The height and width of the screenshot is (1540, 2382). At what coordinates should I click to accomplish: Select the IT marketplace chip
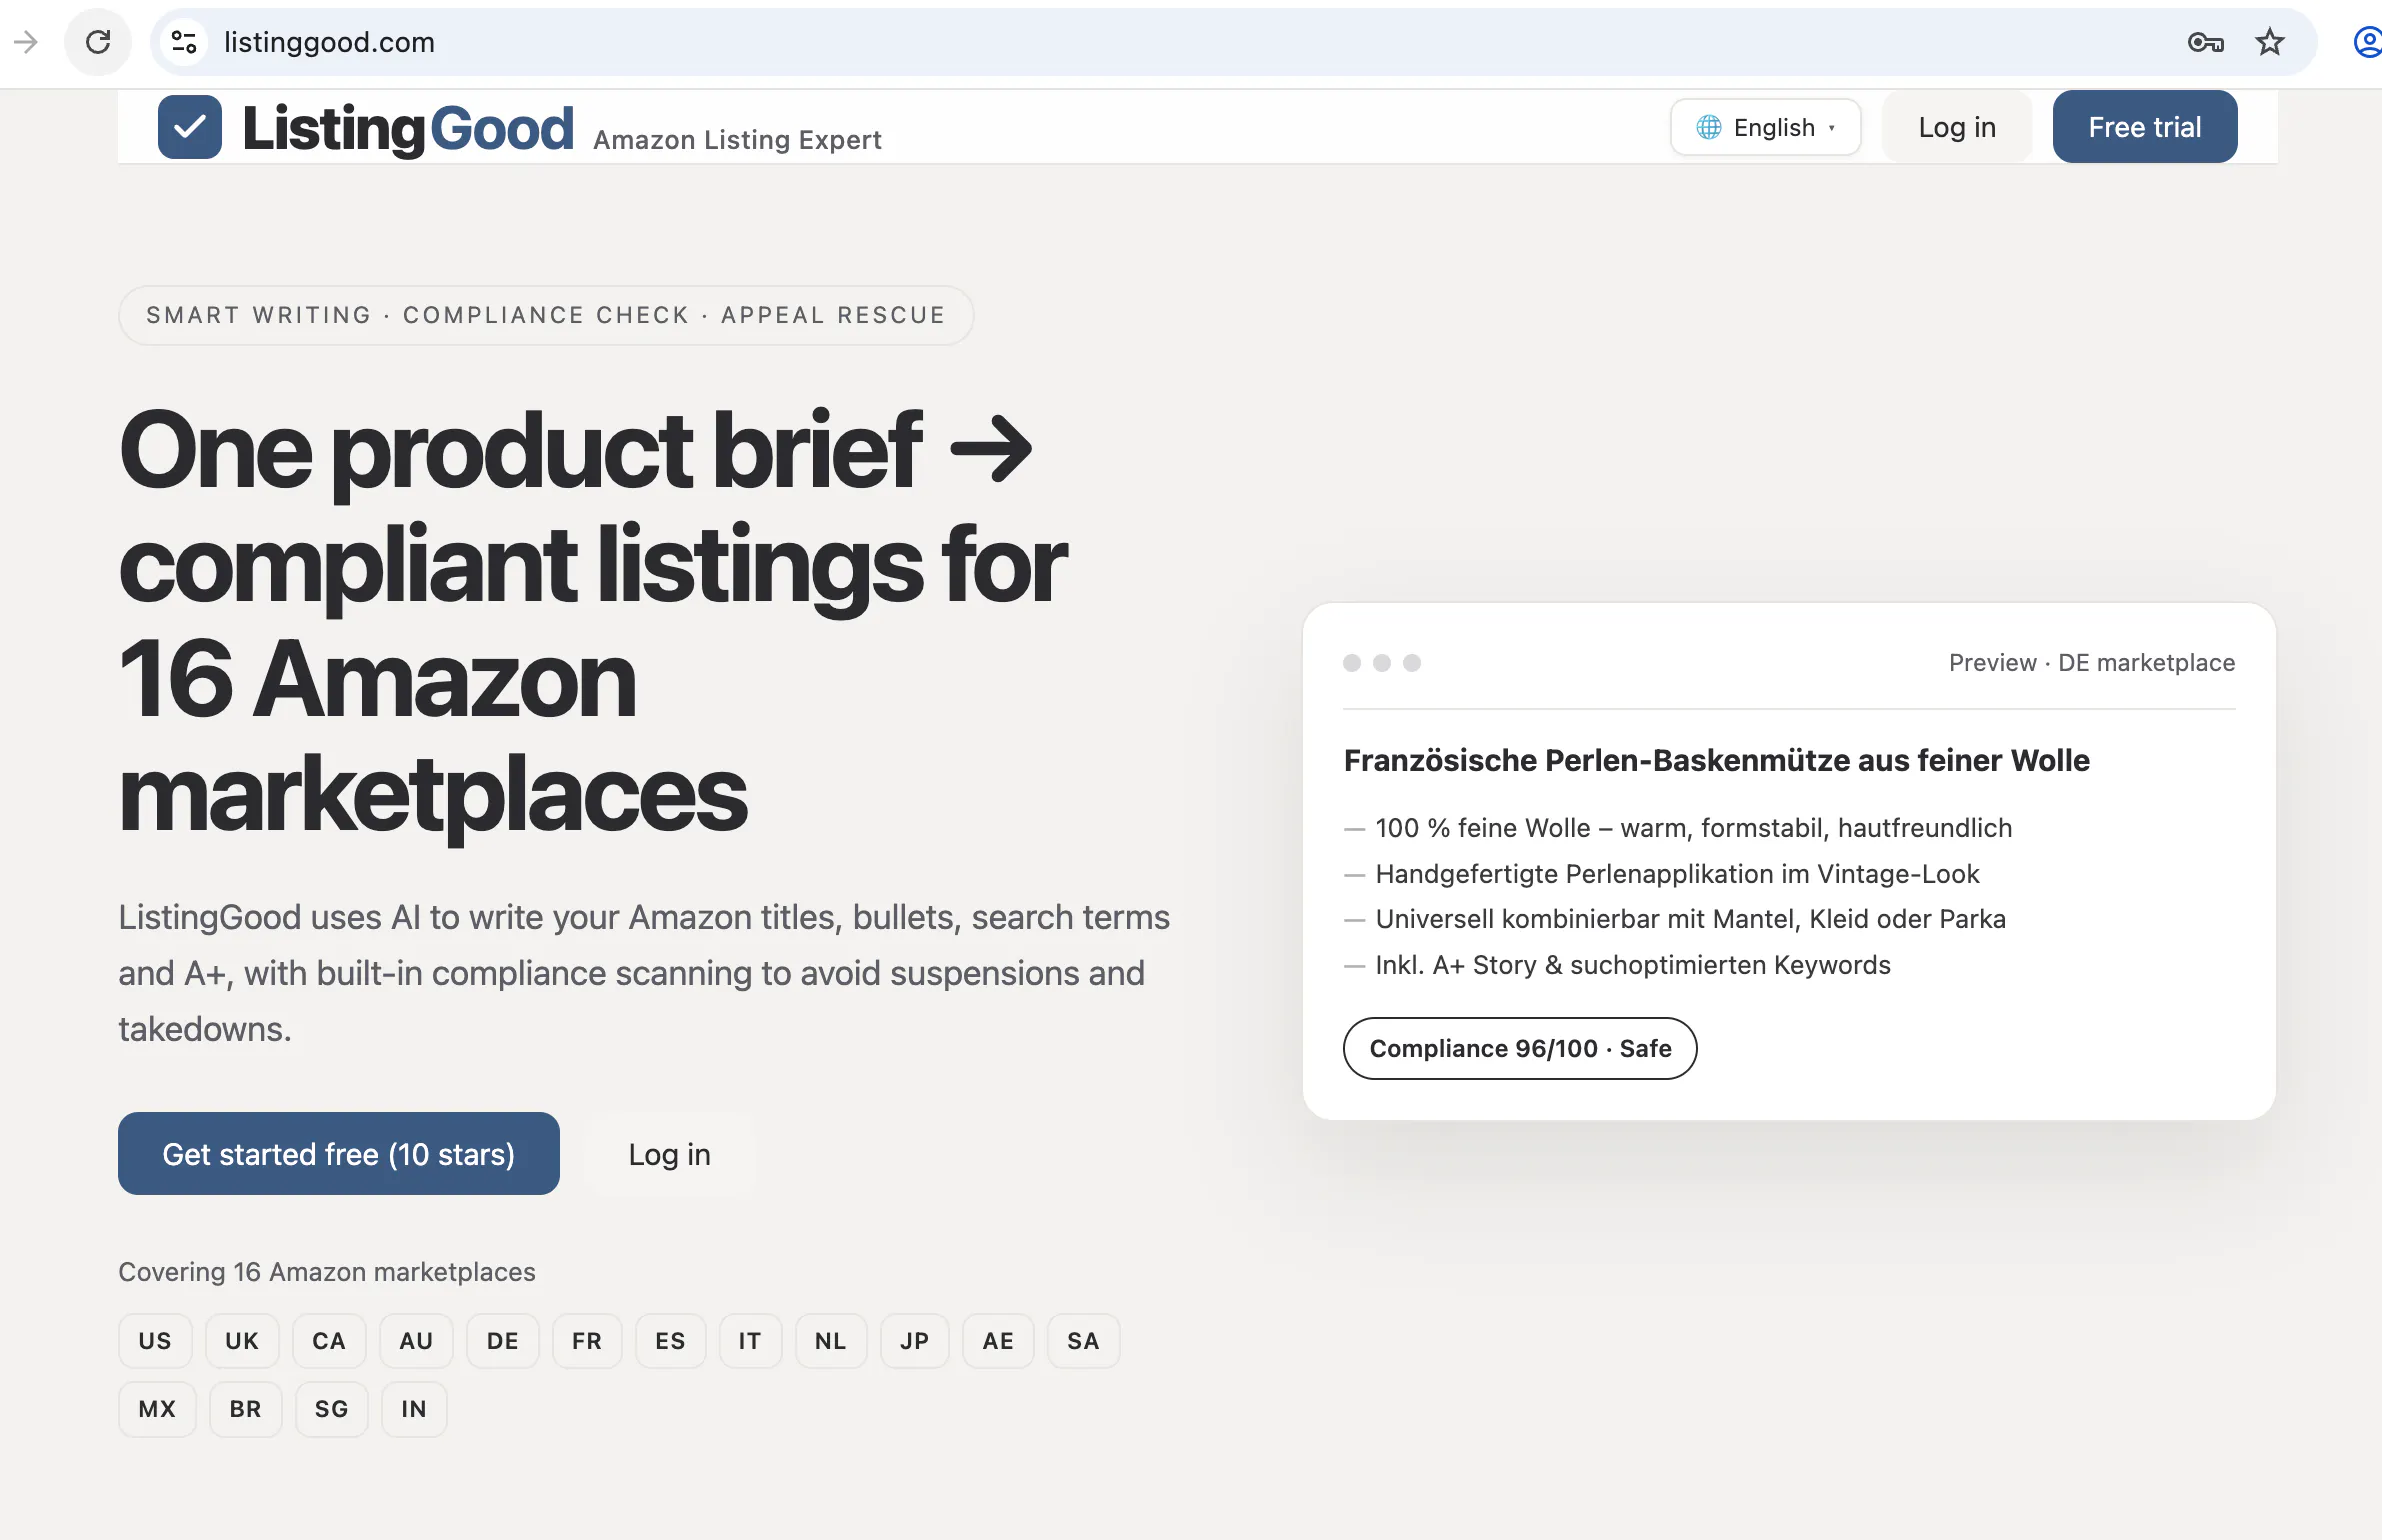[750, 1341]
